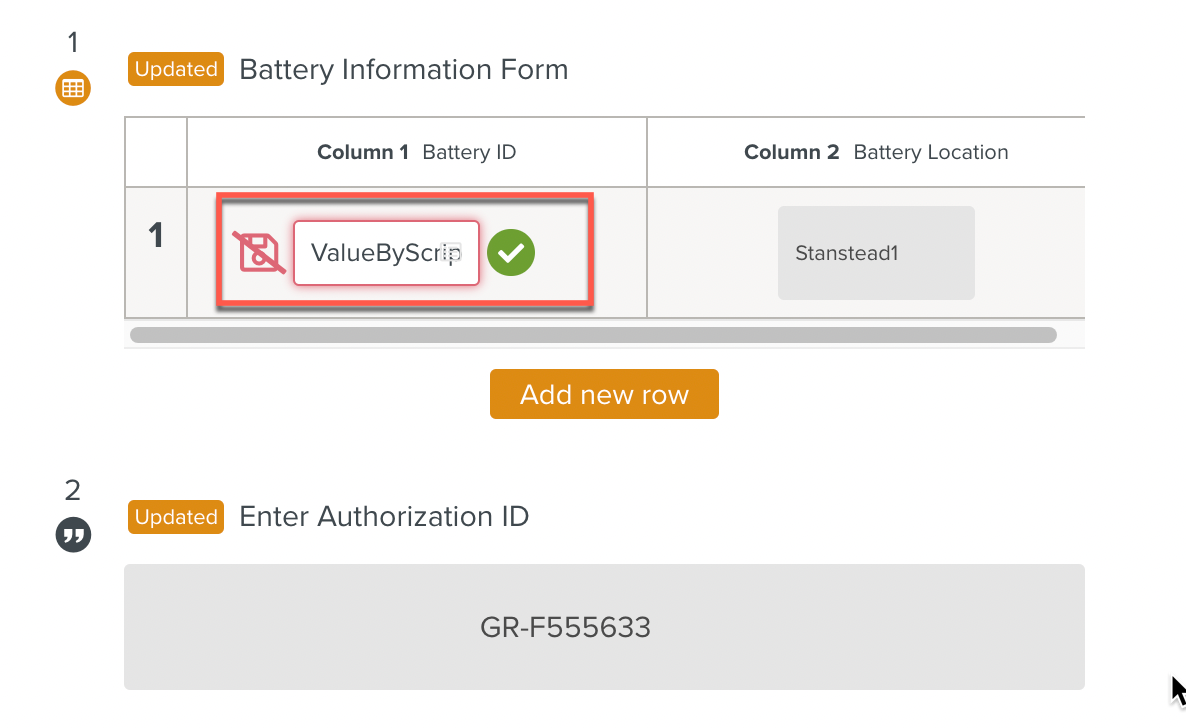Click the green checkmark confirm icon
This screenshot has width=1186, height=728.
coord(511,253)
